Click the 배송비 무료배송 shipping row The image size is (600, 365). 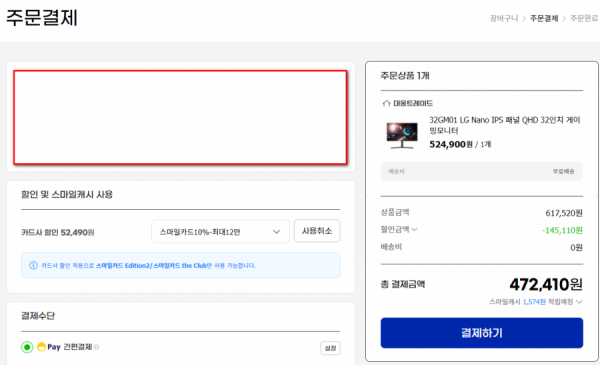pyautogui.click(x=481, y=171)
